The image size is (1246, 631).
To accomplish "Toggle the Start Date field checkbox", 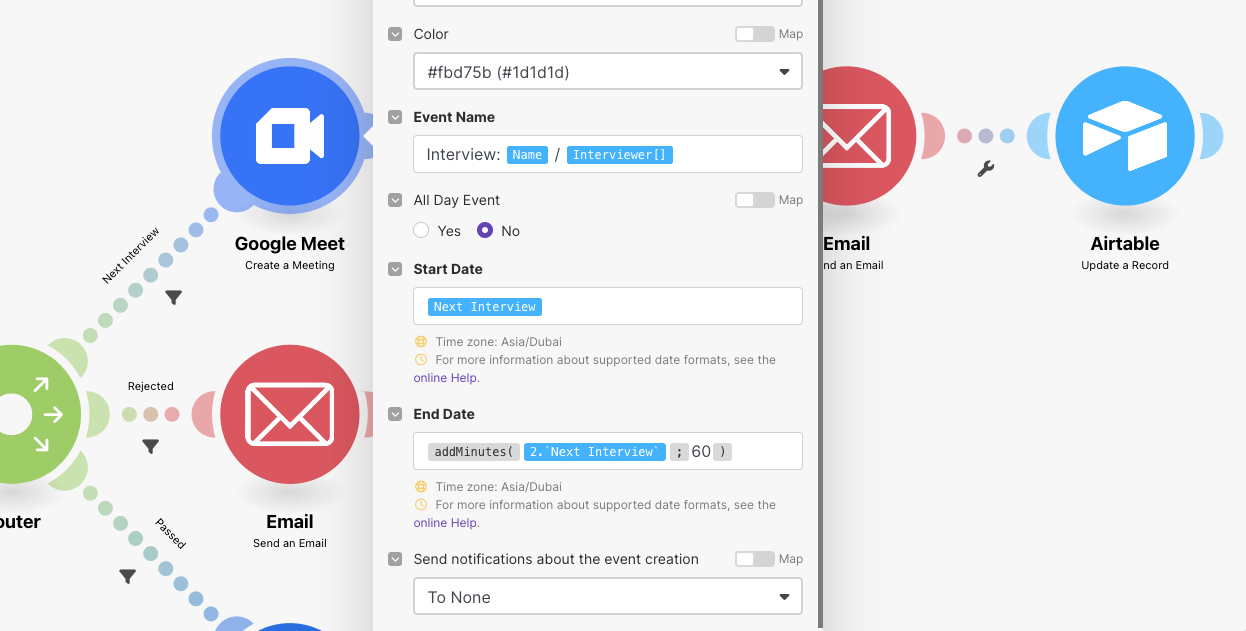I will [395, 269].
